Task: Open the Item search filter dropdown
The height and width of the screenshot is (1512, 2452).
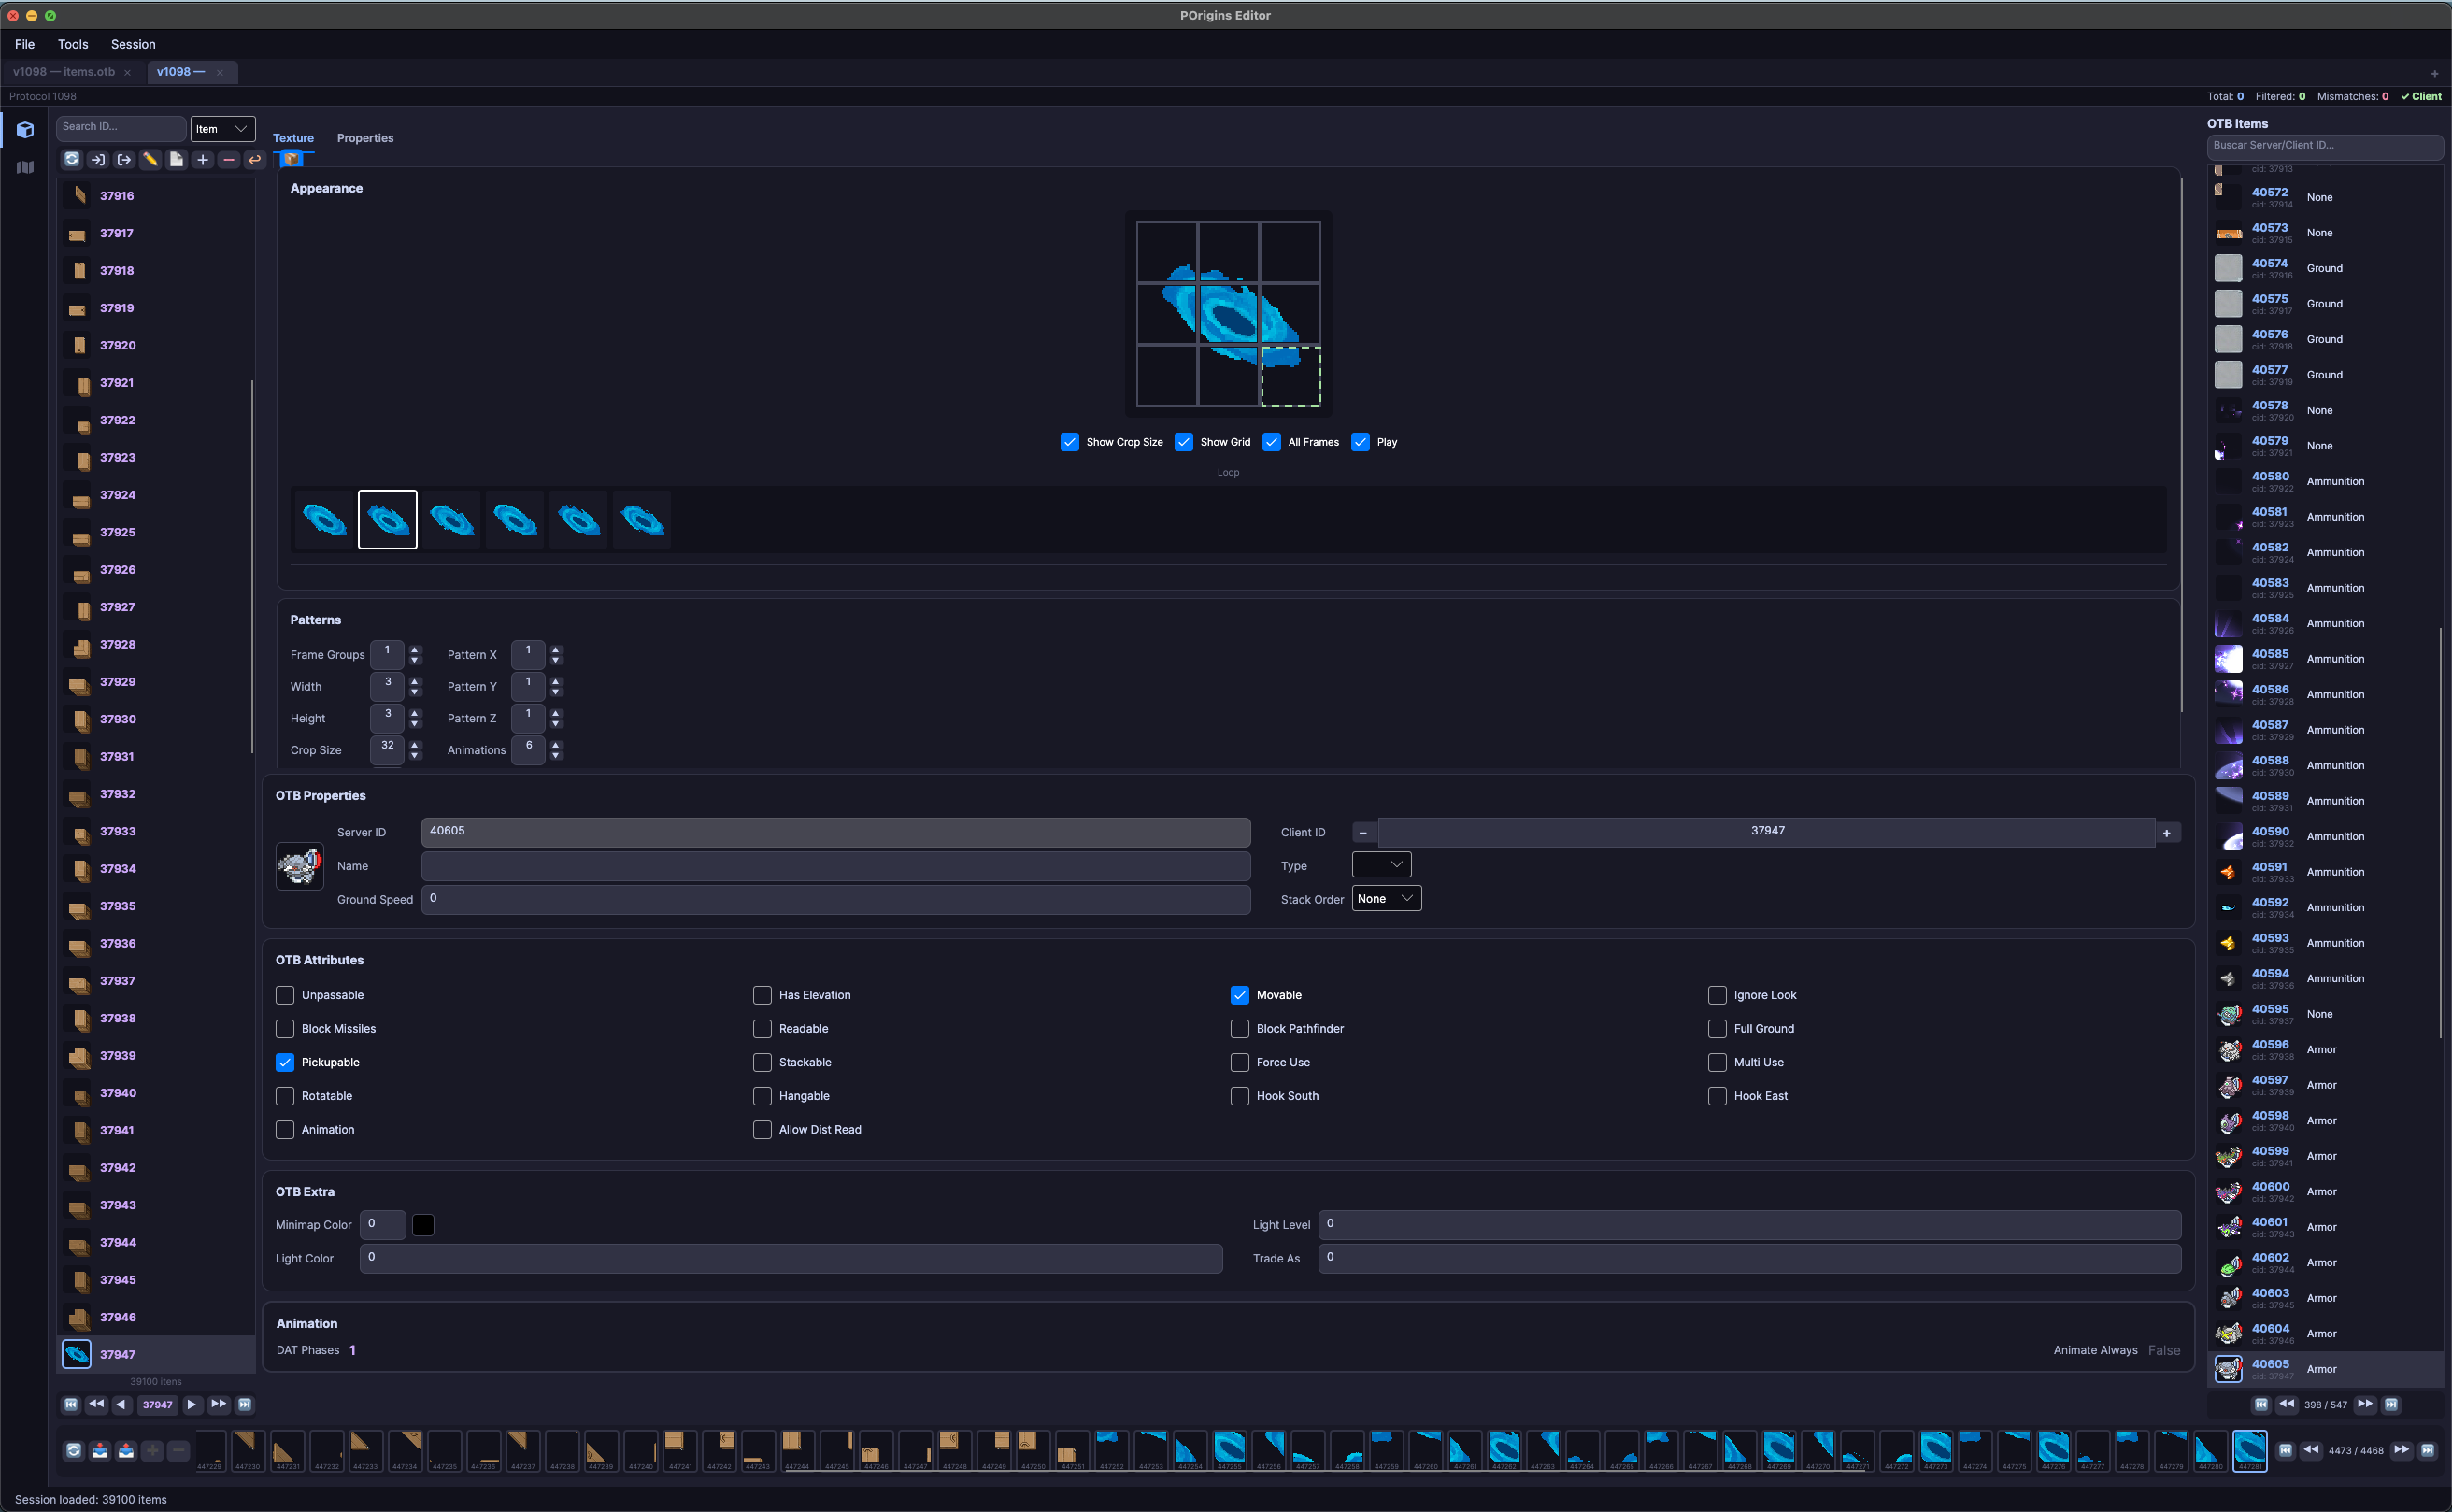Action: 222,128
